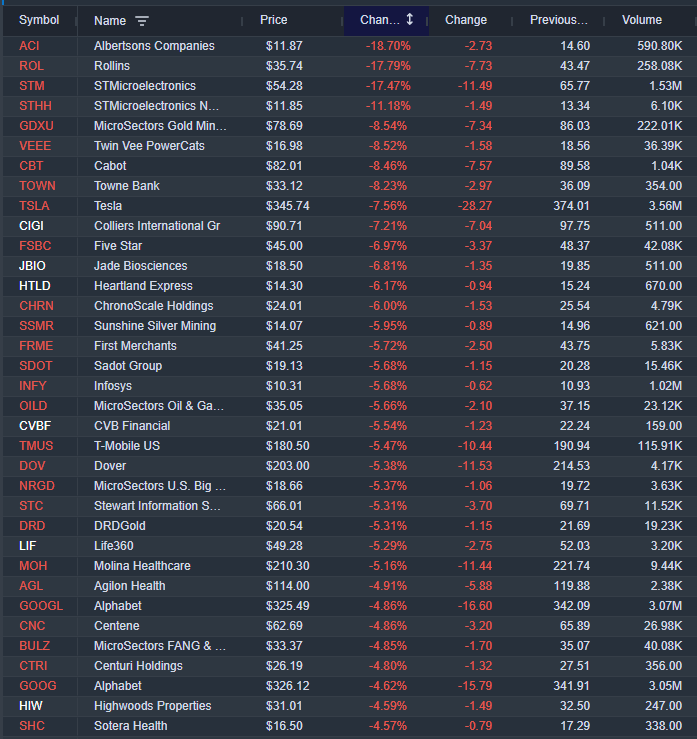Click the Name column header label
This screenshot has width=697, height=739.
pyautogui.click(x=110, y=21)
